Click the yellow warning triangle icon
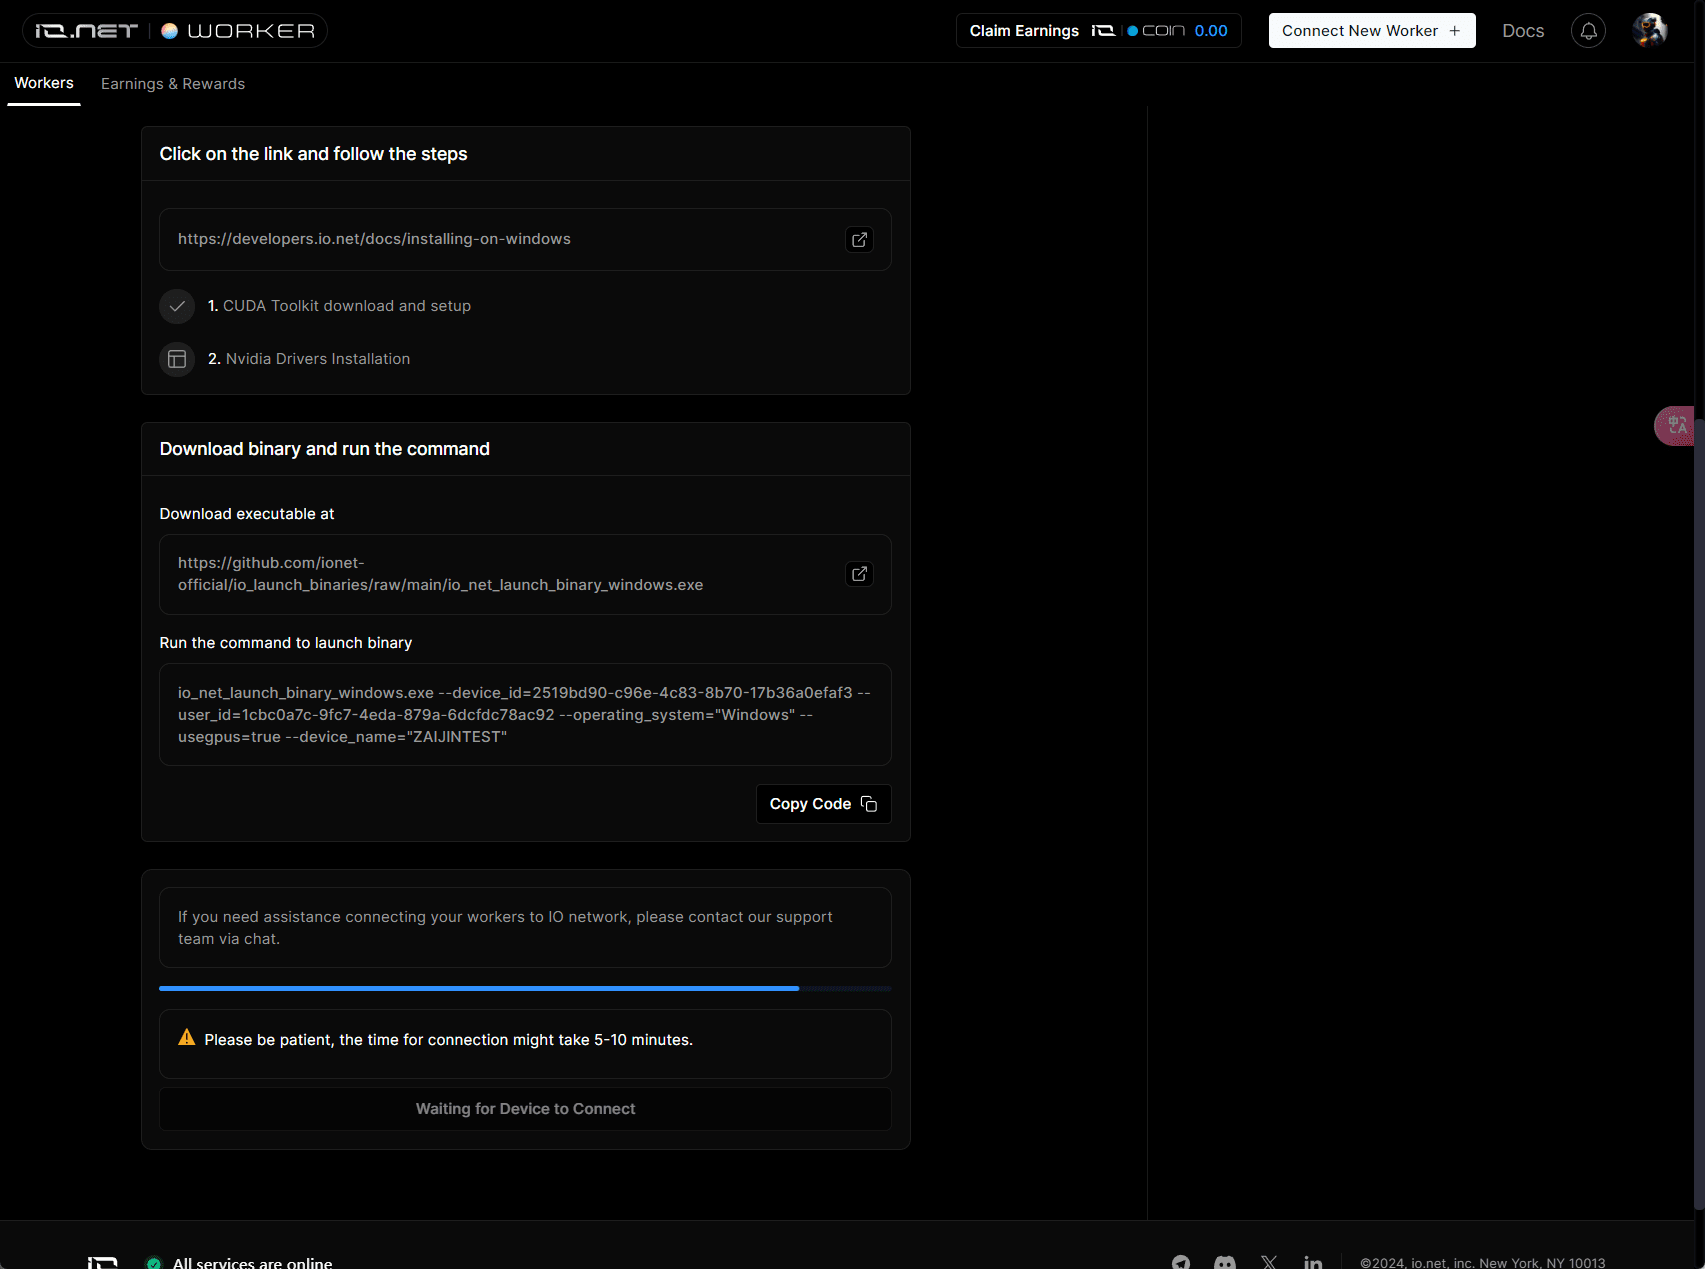This screenshot has height=1269, width=1705. [187, 1038]
